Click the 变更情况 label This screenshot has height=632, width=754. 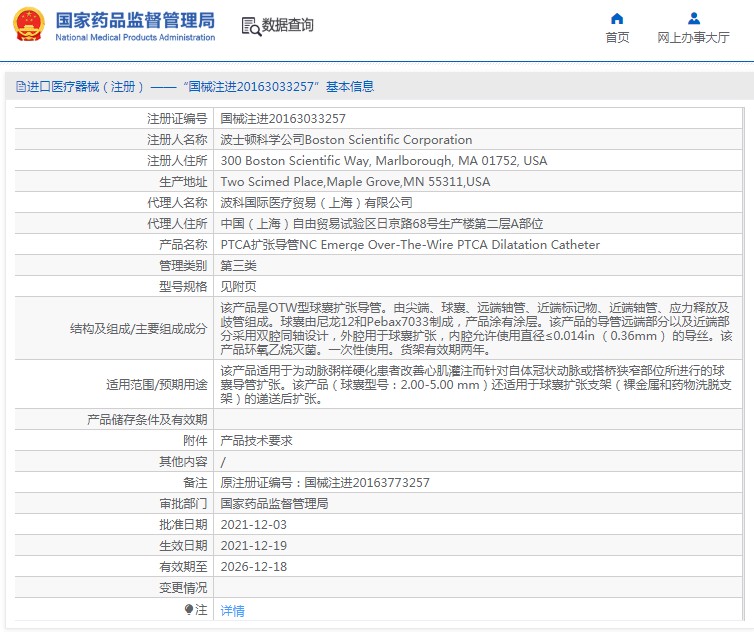point(183,588)
